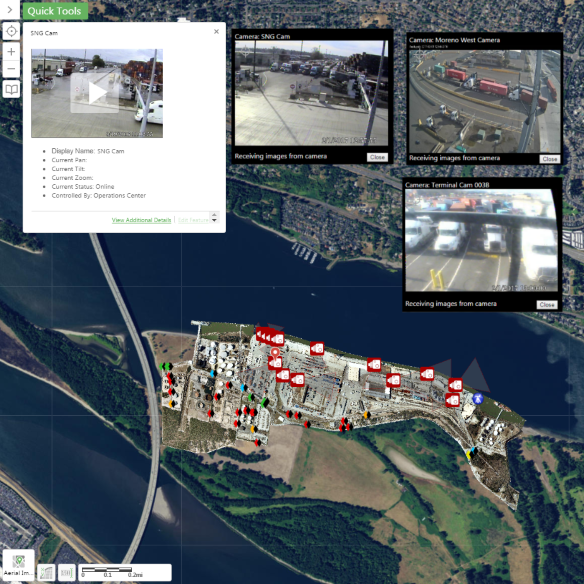Click the XY coordinates tool icon

[47, 572]
